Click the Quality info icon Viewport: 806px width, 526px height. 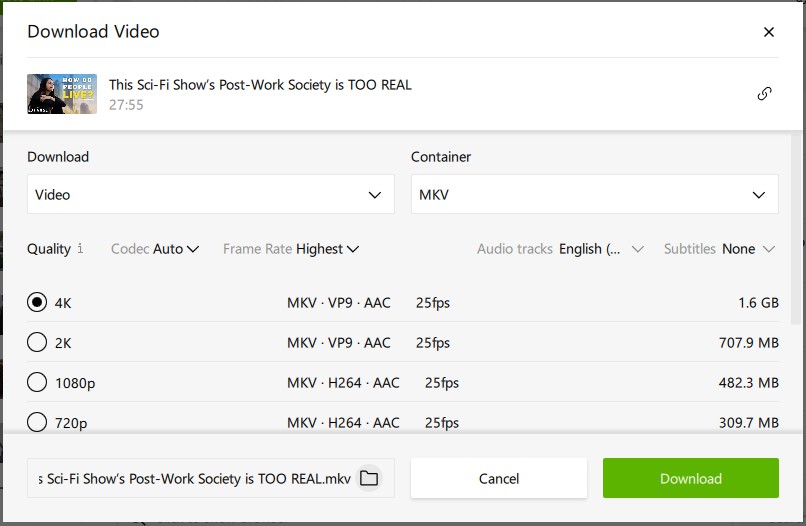80,249
